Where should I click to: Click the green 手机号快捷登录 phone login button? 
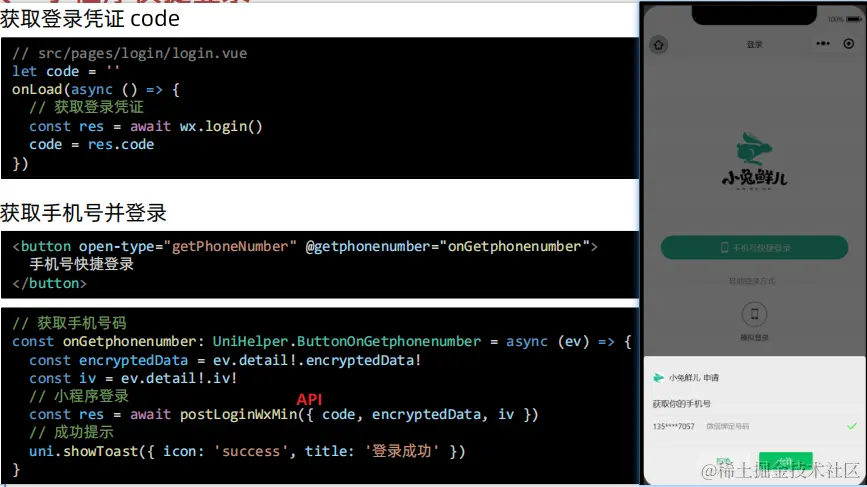(x=754, y=248)
